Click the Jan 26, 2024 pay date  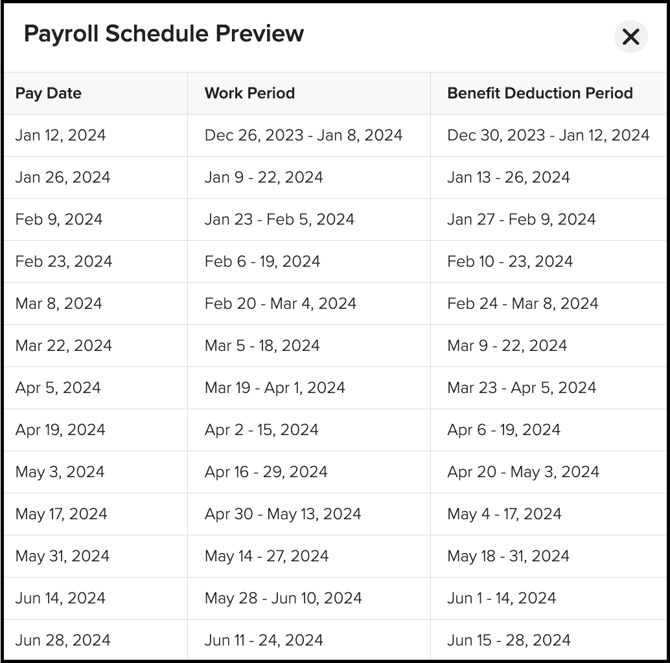click(62, 177)
